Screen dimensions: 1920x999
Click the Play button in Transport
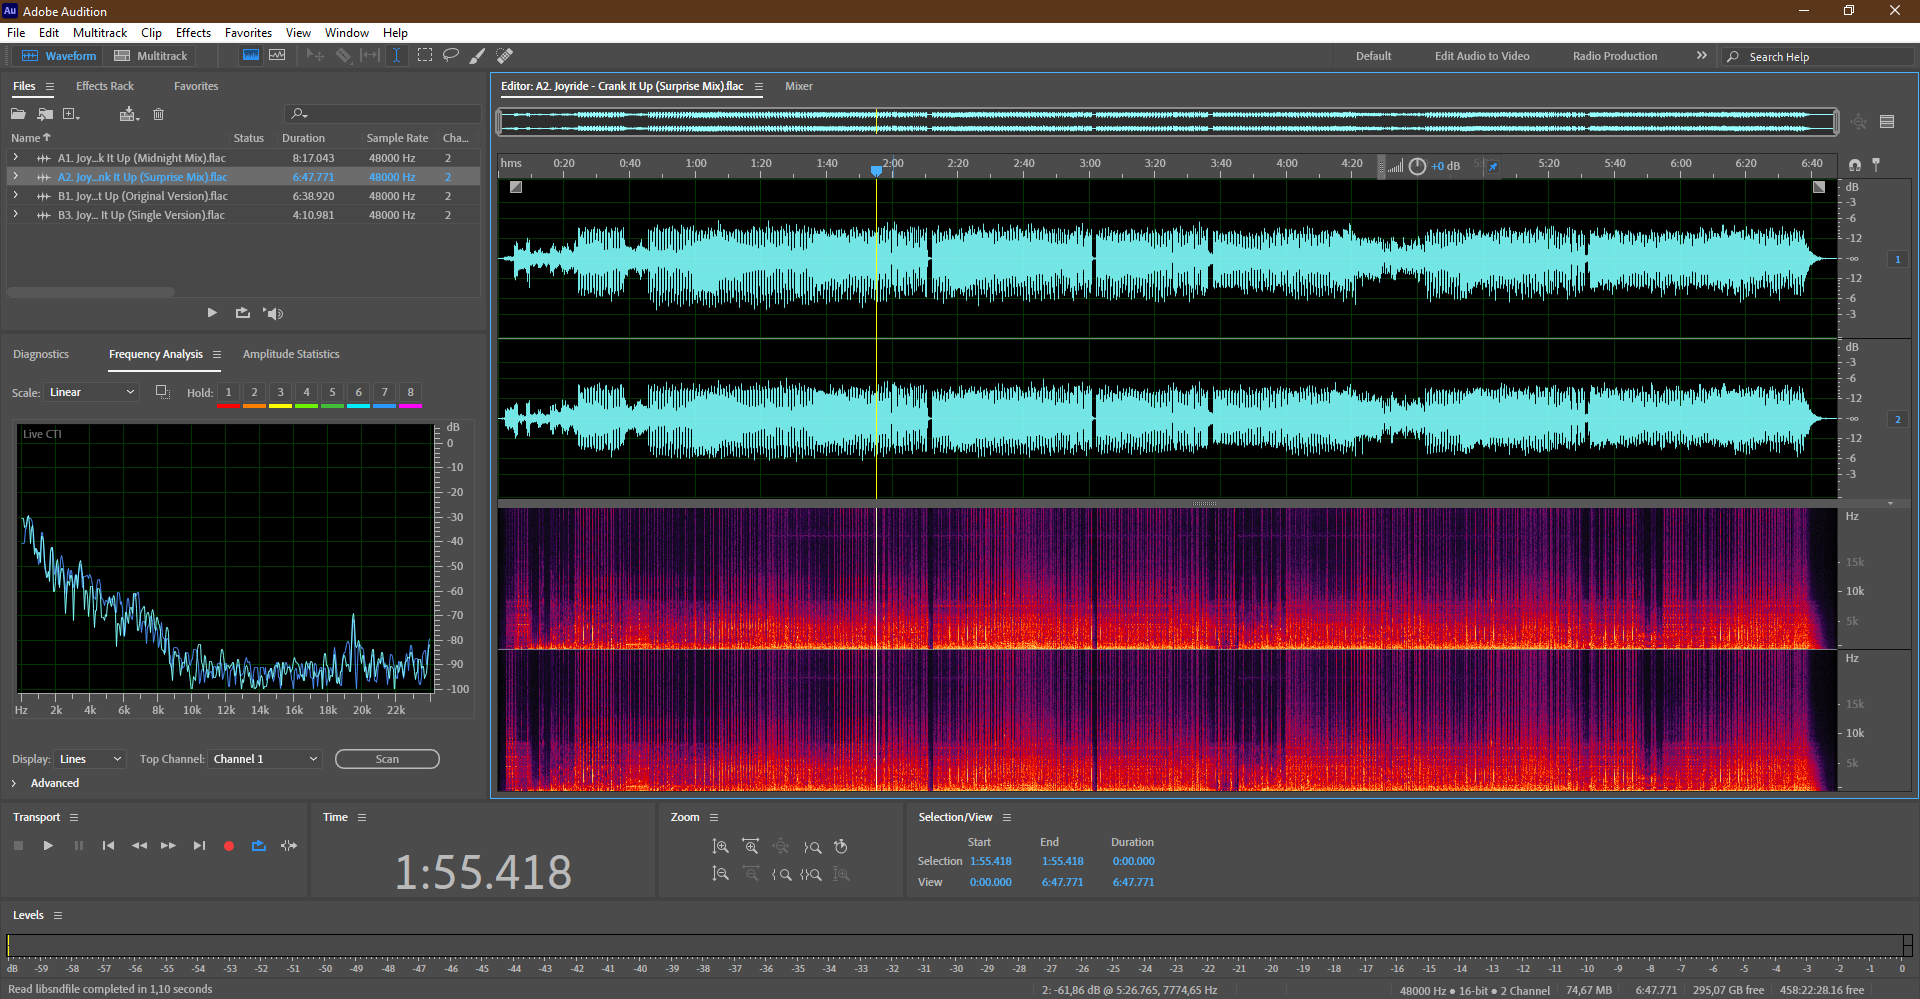48,846
